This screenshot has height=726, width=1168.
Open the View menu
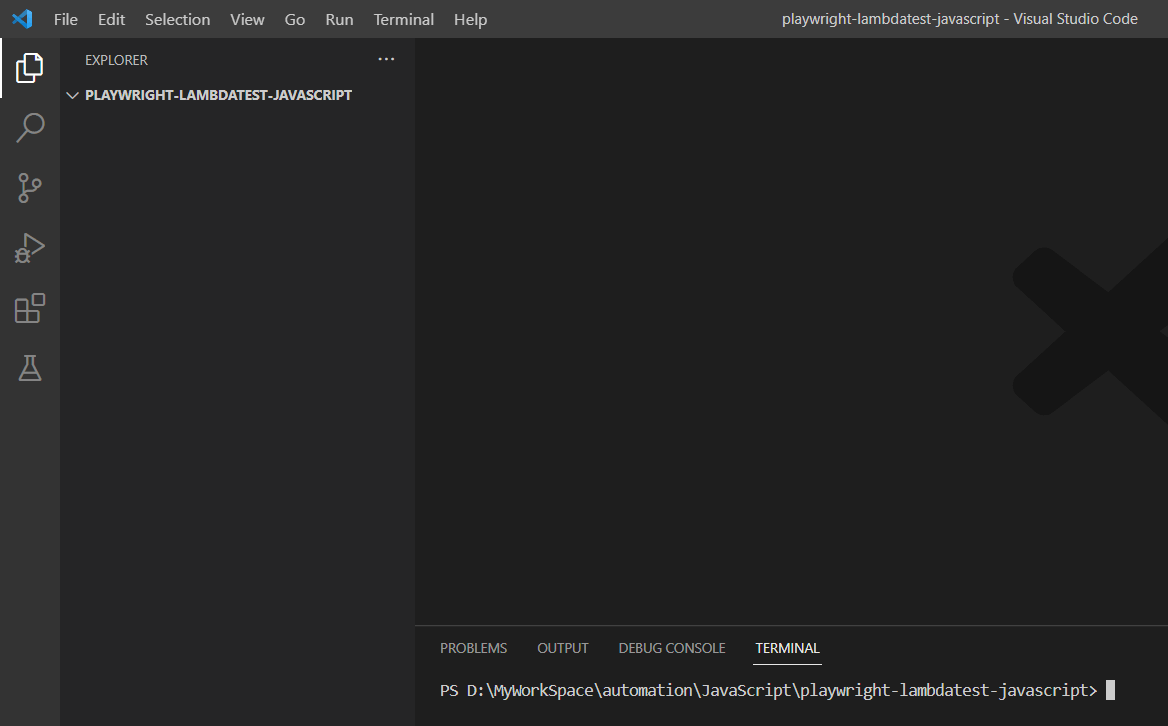pos(247,19)
